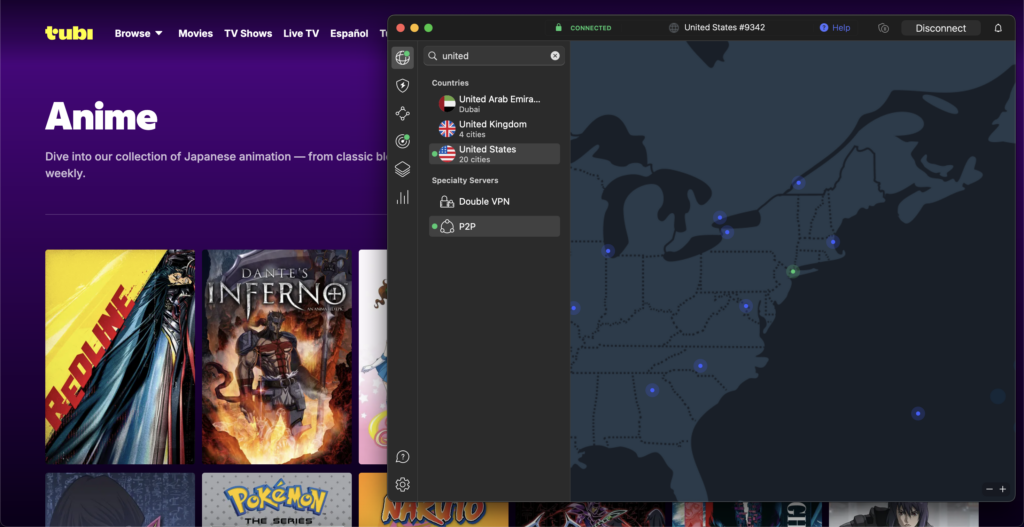1024x527 pixels.
Task: Click the Specialty Servers section heading
Action: pyautogui.click(x=465, y=180)
